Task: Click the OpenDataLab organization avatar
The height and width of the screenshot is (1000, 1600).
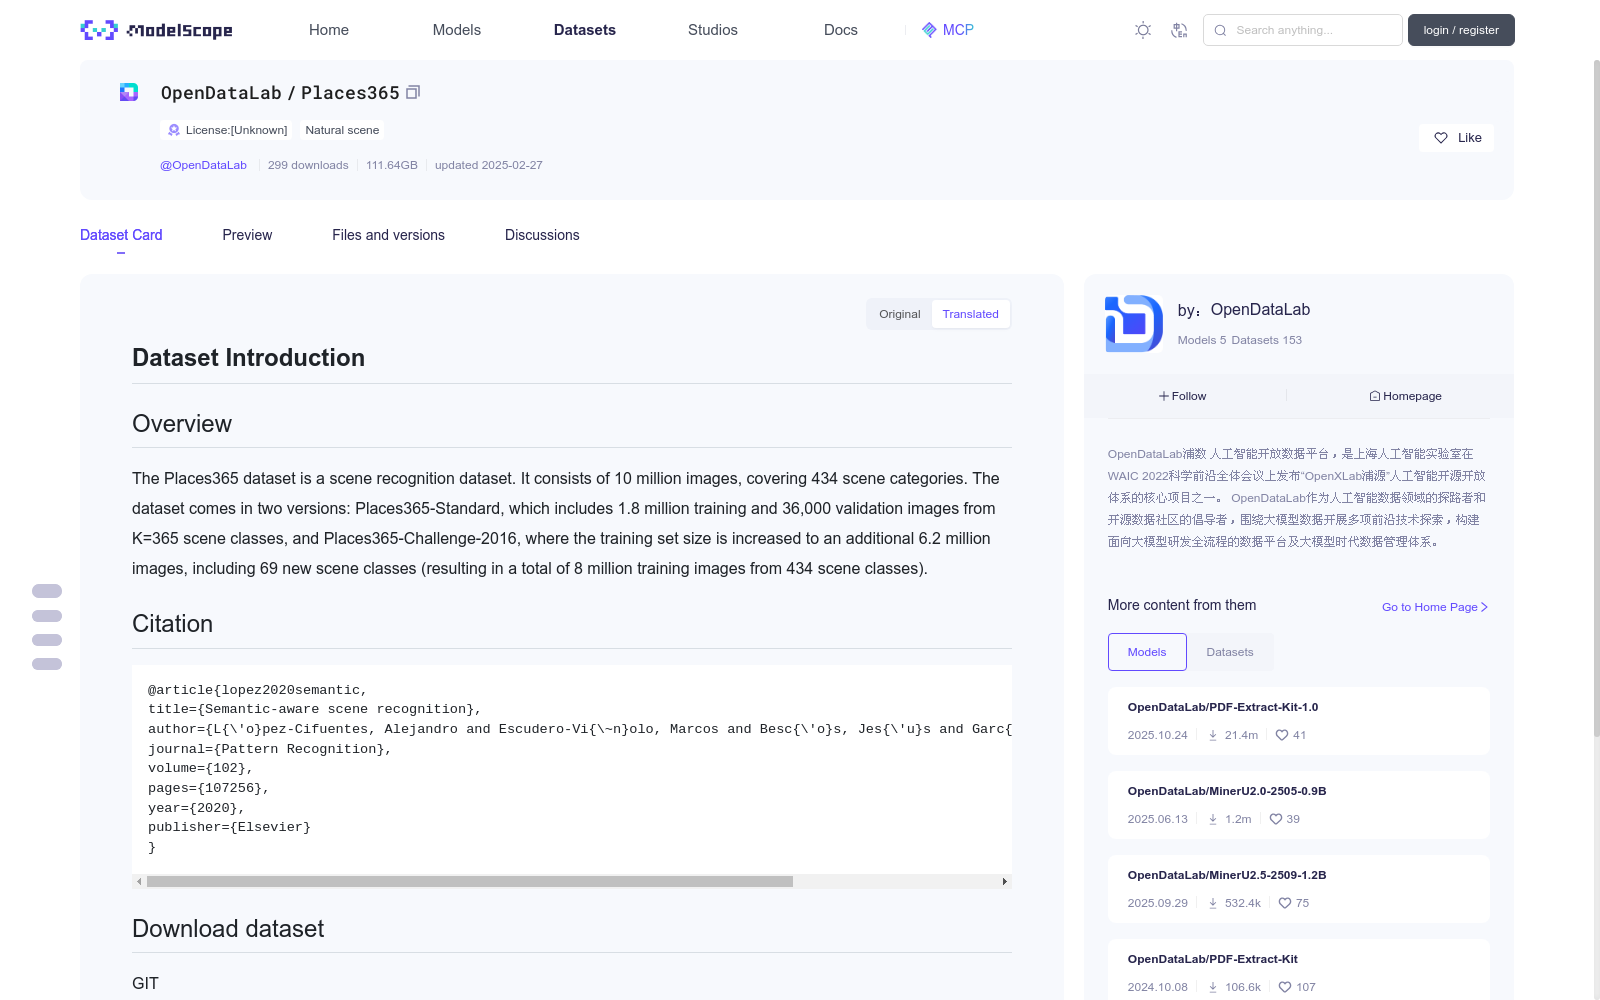Action: pos(1134,323)
